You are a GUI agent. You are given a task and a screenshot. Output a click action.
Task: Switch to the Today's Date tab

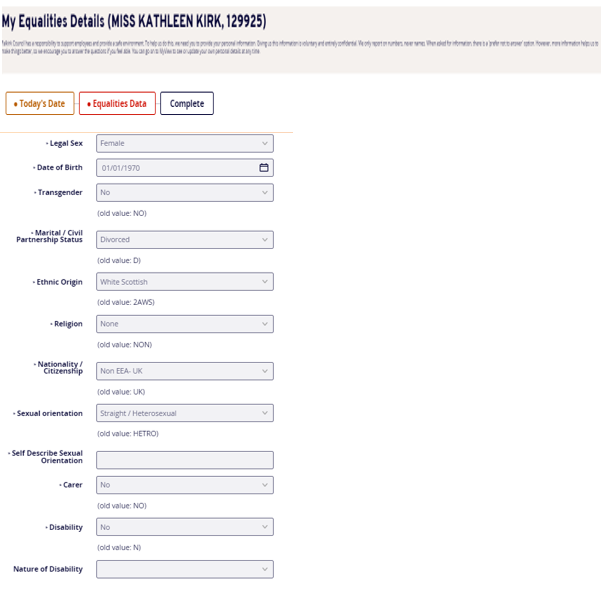tap(39, 104)
